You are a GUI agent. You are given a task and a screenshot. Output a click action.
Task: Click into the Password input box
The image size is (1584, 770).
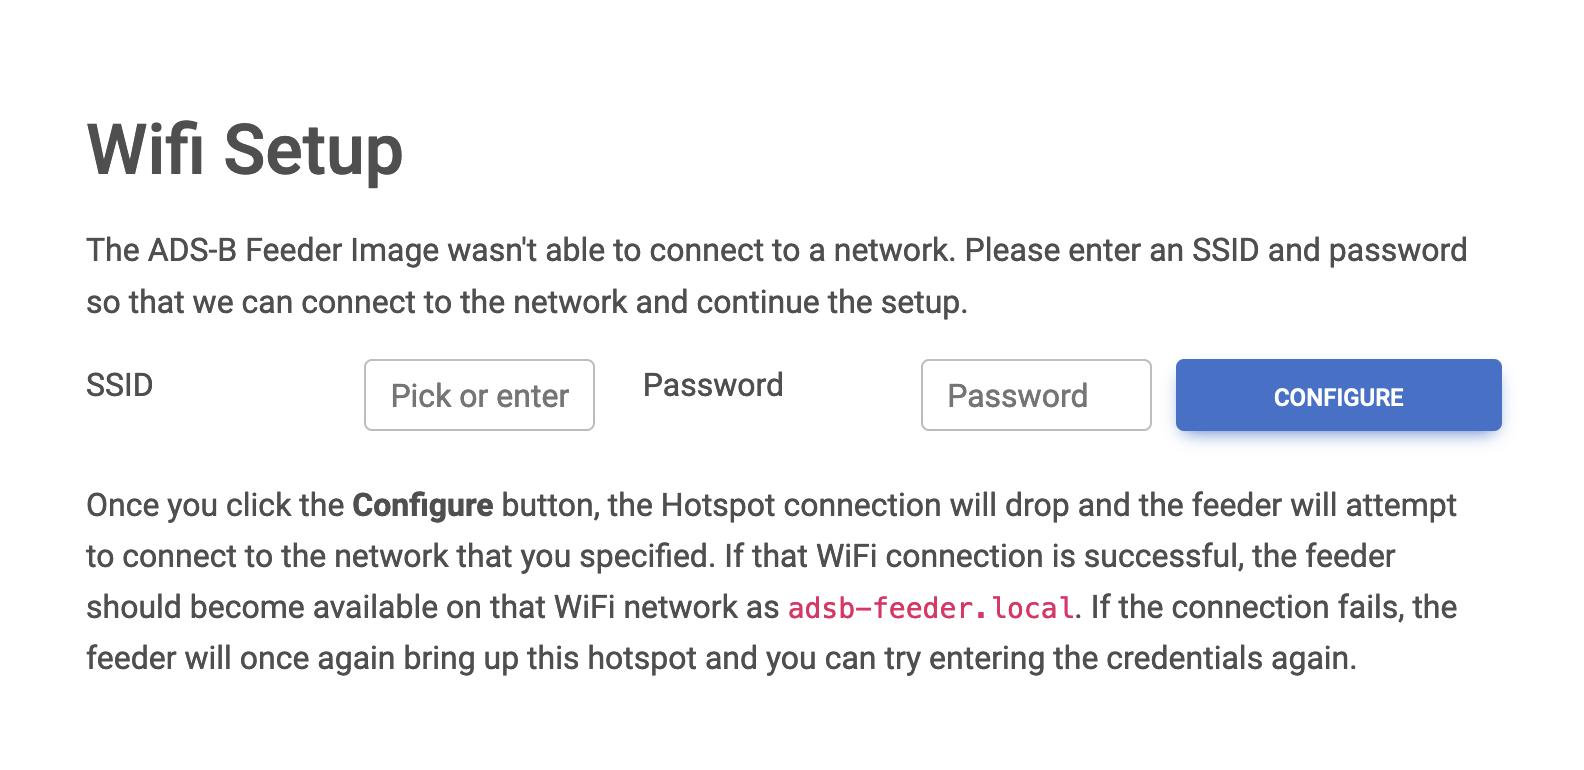[1036, 395]
